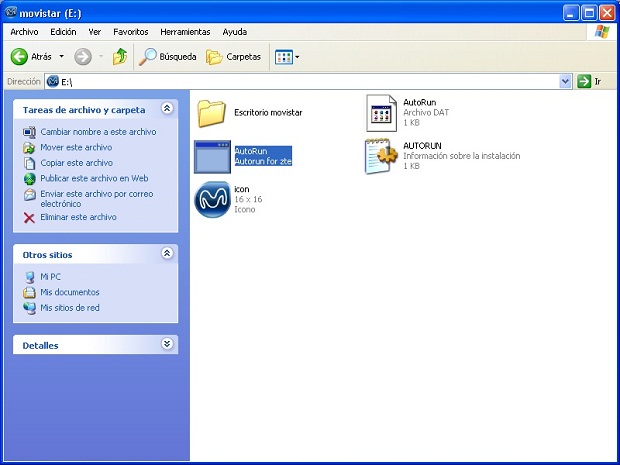Click the 'Archivo DAT' file type text
Screen dimensions: 620x465
pos(426,113)
